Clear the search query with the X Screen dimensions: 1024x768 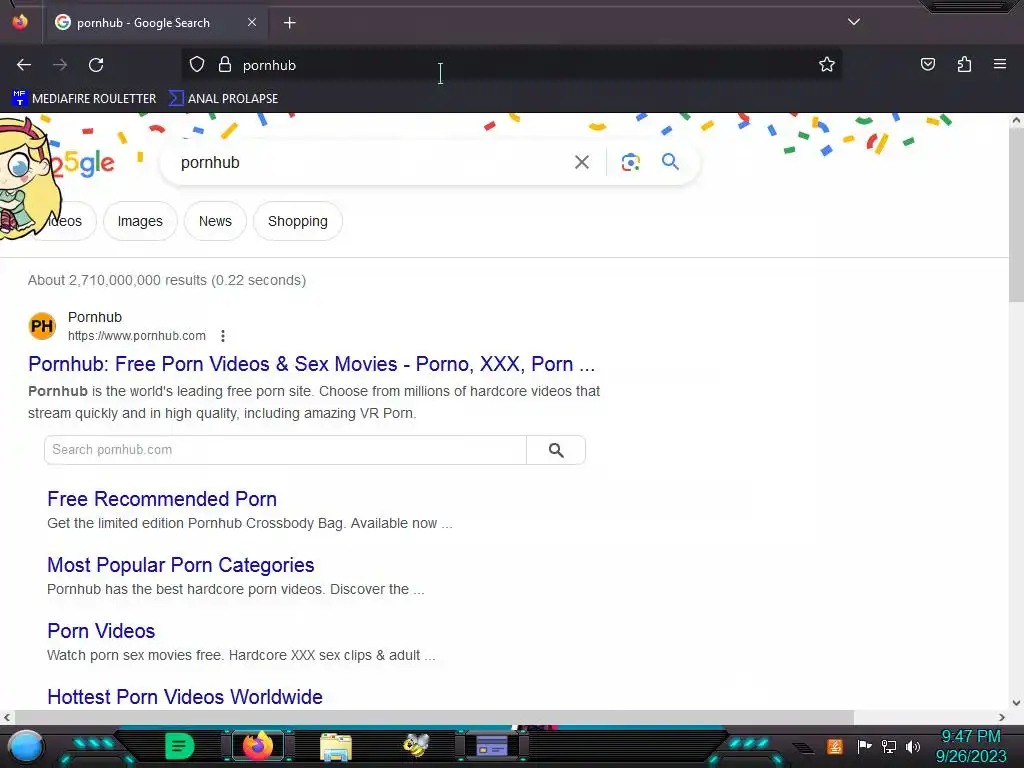point(581,162)
